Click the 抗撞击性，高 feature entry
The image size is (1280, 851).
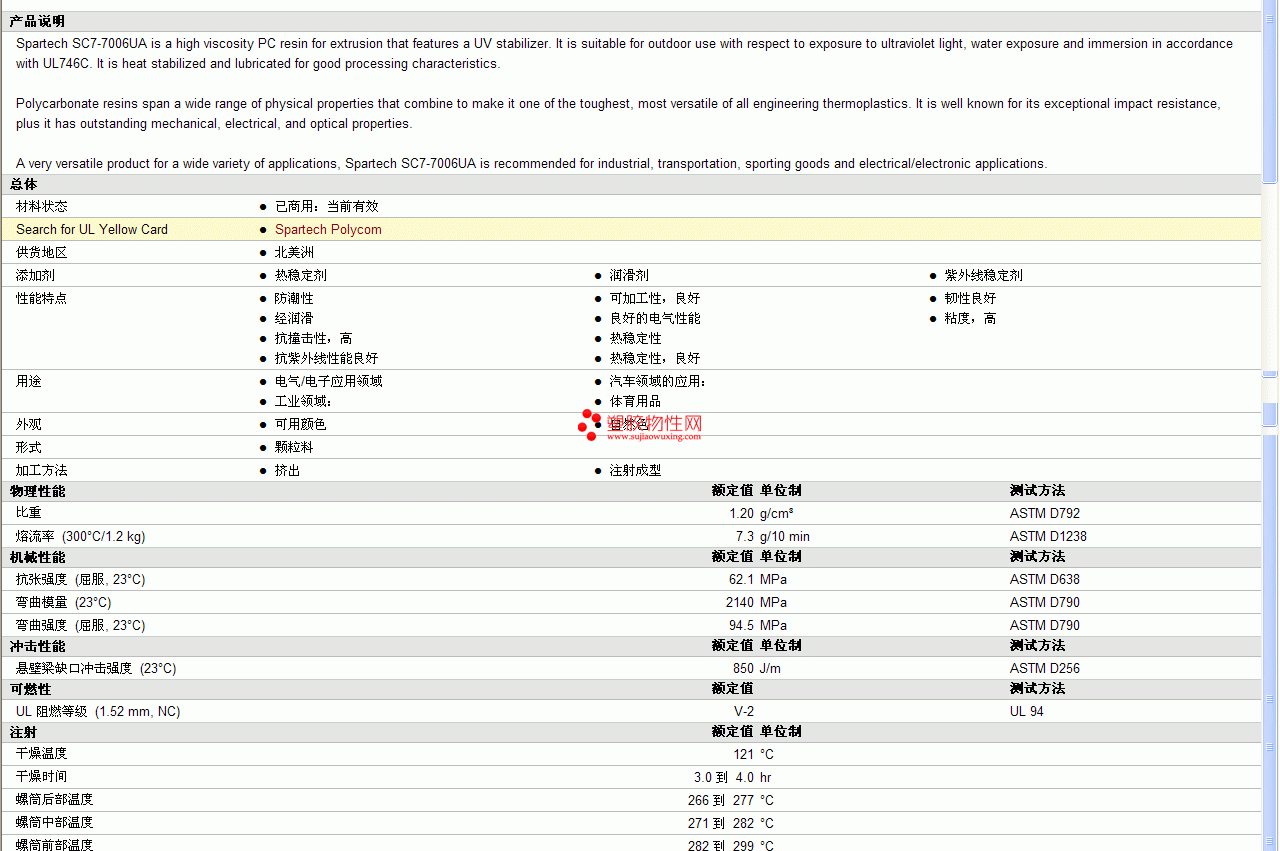point(314,338)
